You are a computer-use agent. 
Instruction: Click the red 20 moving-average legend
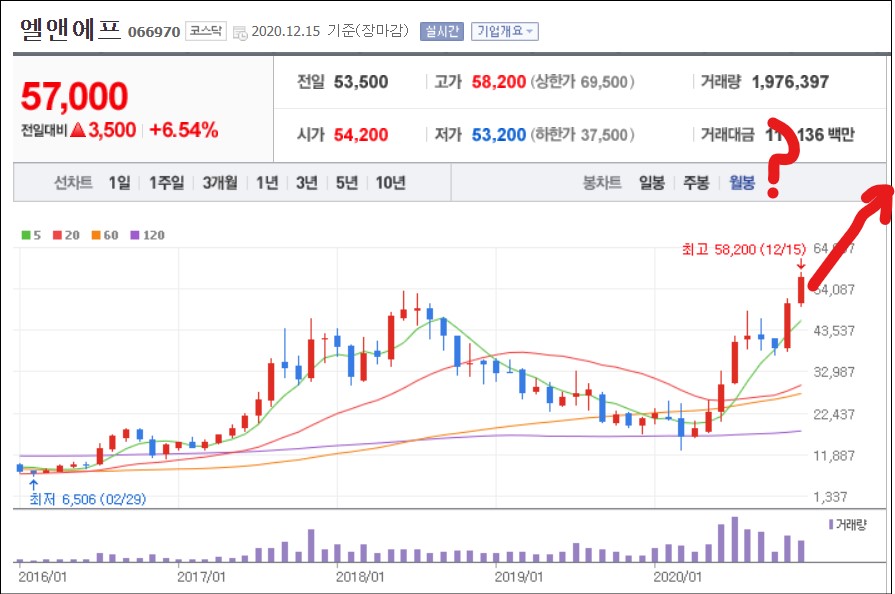[x=66, y=235]
